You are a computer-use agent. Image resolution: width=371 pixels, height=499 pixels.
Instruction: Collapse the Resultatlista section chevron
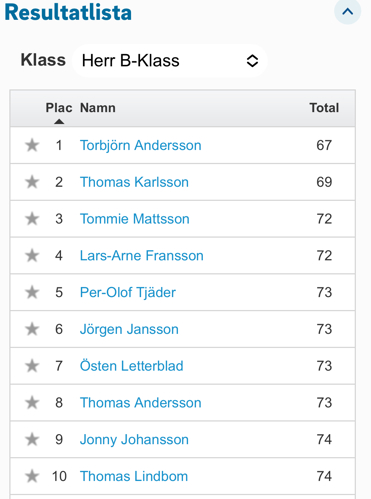[x=347, y=12]
